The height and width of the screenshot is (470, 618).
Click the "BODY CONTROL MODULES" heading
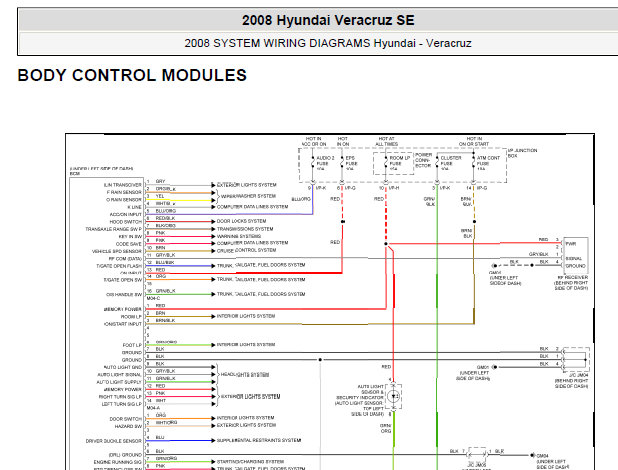[x=132, y=75]
